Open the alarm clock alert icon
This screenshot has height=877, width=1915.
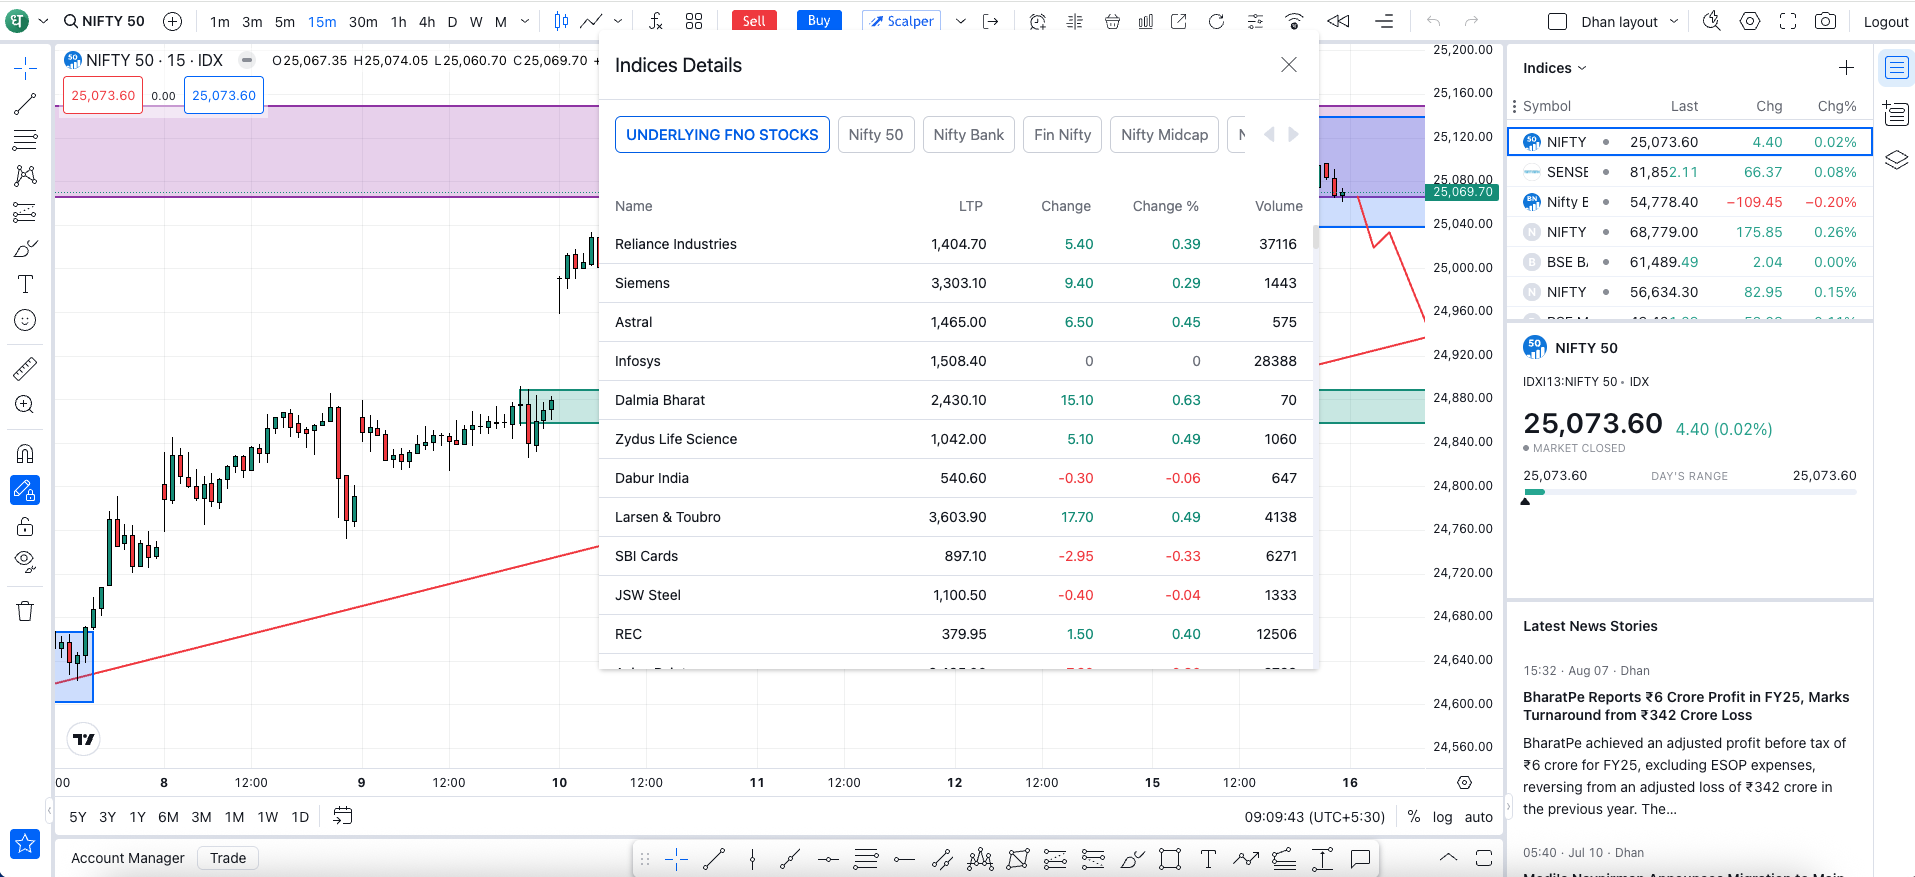(1038, 21)
